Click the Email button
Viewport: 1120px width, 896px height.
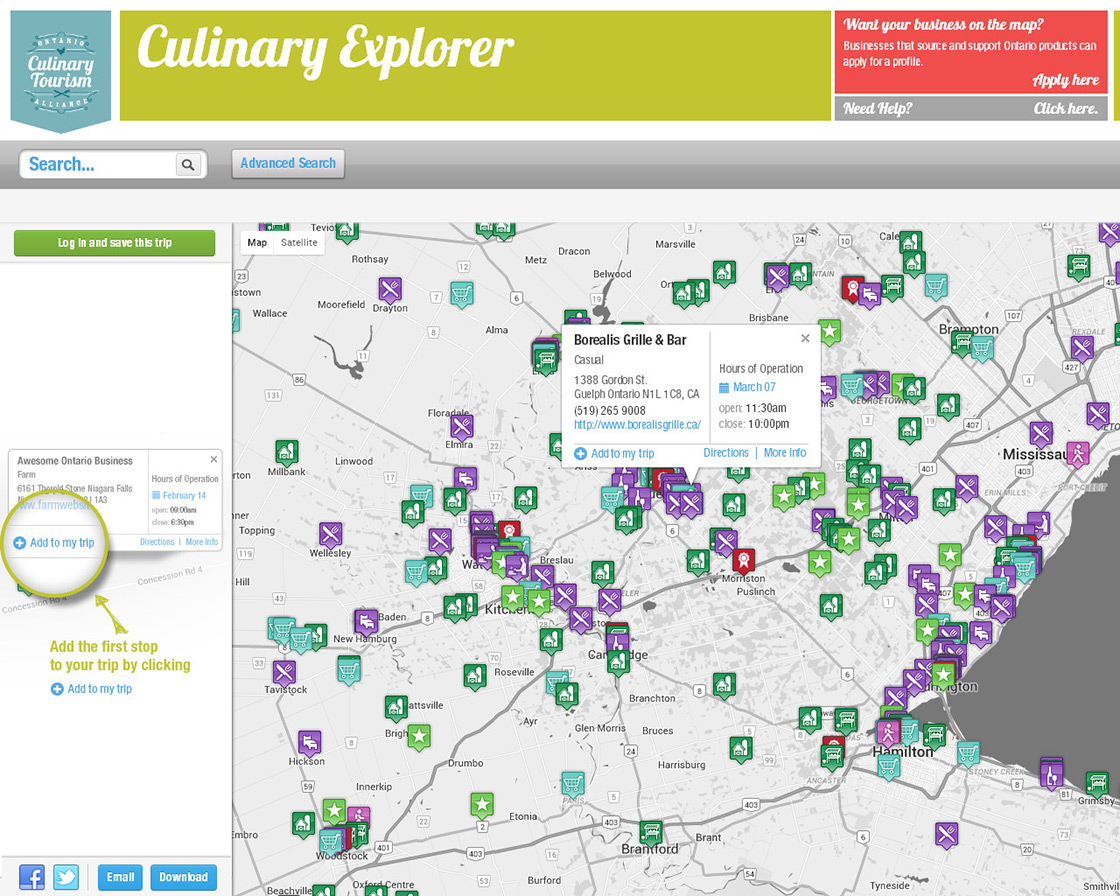click(x=120, y=877)
